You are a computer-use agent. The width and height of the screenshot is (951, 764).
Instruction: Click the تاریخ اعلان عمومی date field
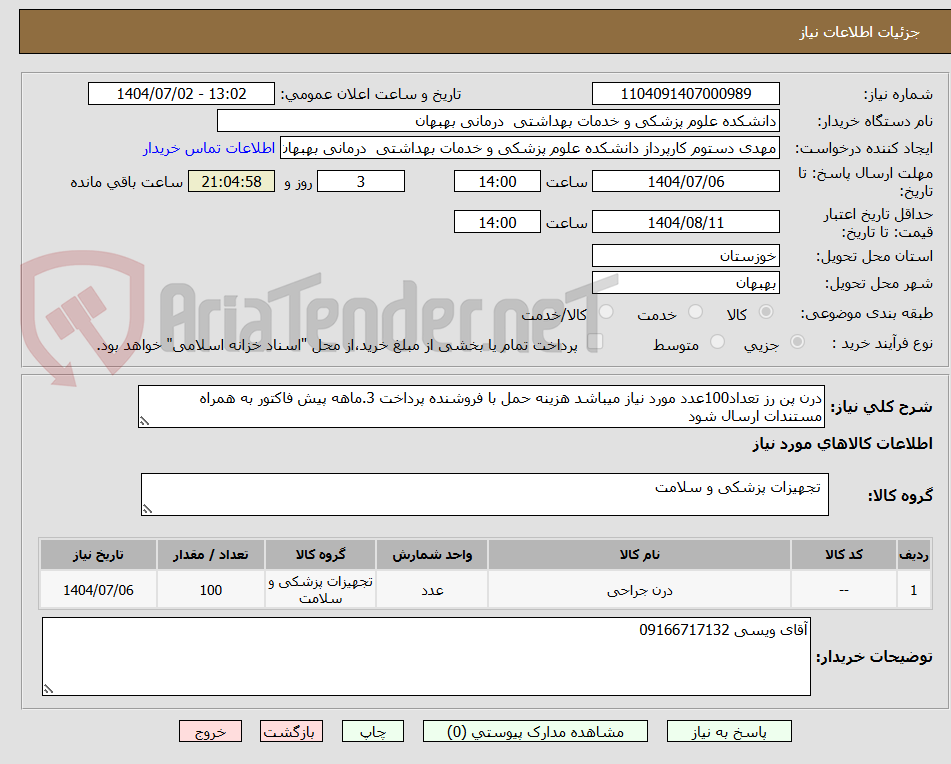tap(180, 93)
